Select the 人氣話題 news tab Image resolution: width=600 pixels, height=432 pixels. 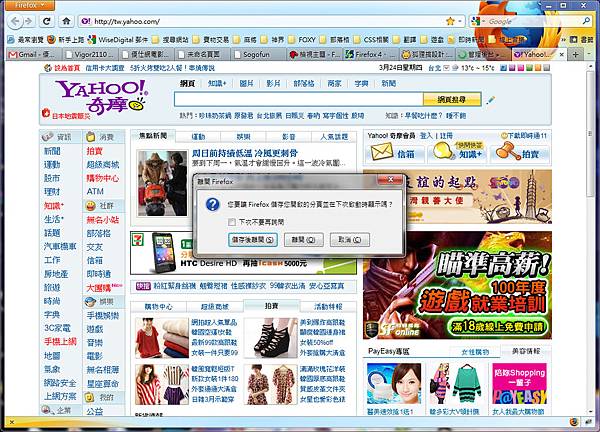[334, 137]
